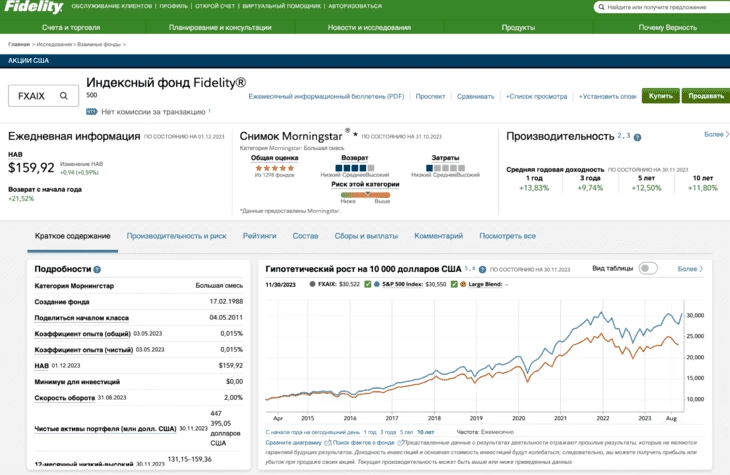Expand Более in the Производительность section
The height and width of the screenshot is (475, 730).
click(x=716, y=134)
